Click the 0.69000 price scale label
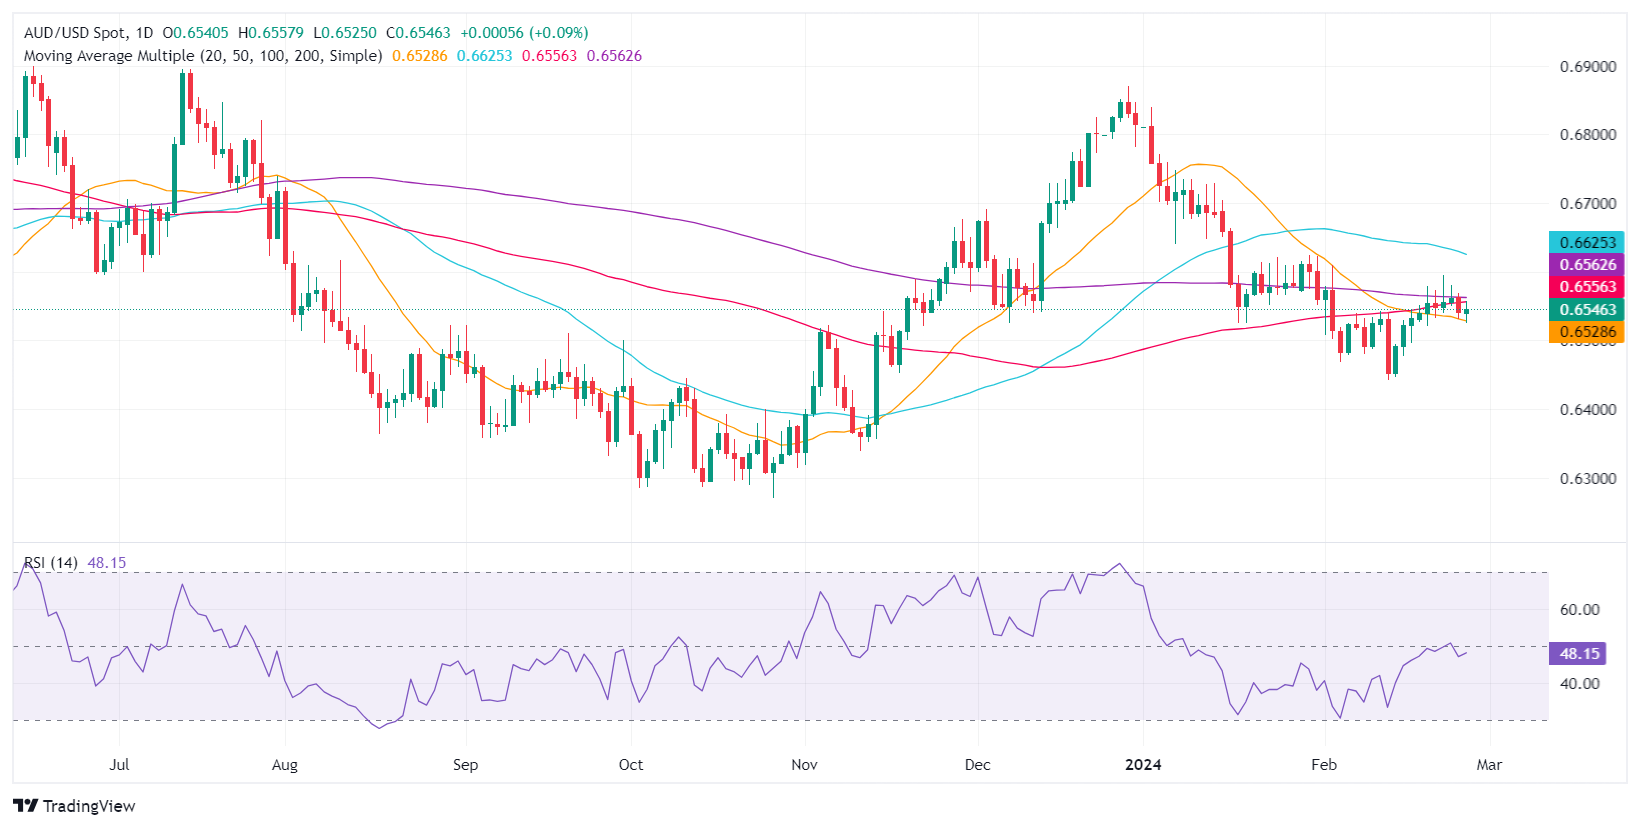This screenshot has height=829, width=1640. point(1588,67)
